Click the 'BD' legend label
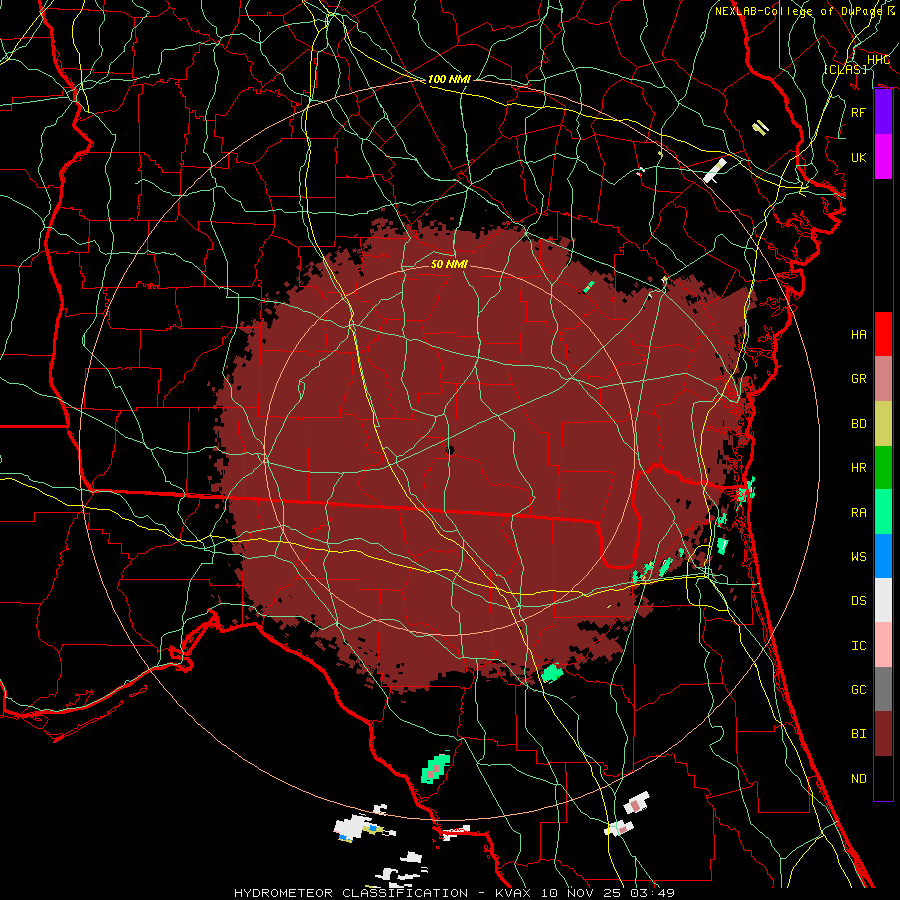 (858, 424)
